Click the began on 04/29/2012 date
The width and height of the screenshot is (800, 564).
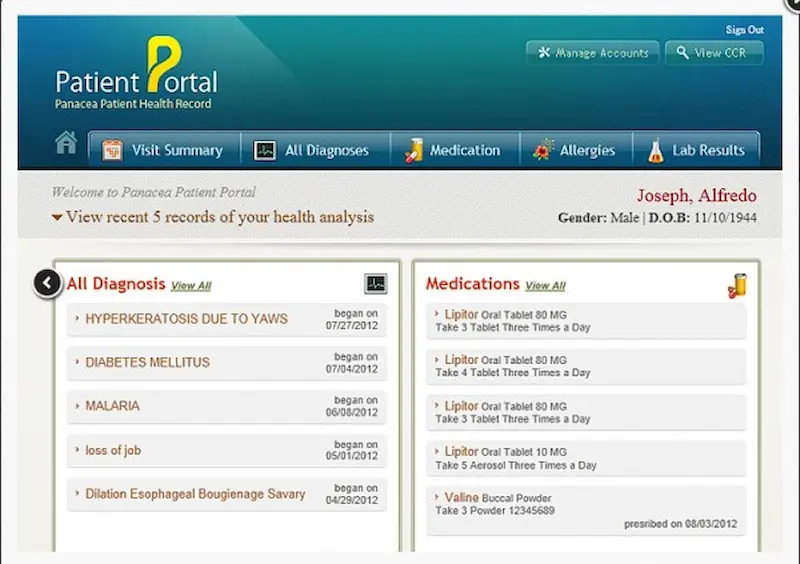pyautogui.click(x=352, y=494)
